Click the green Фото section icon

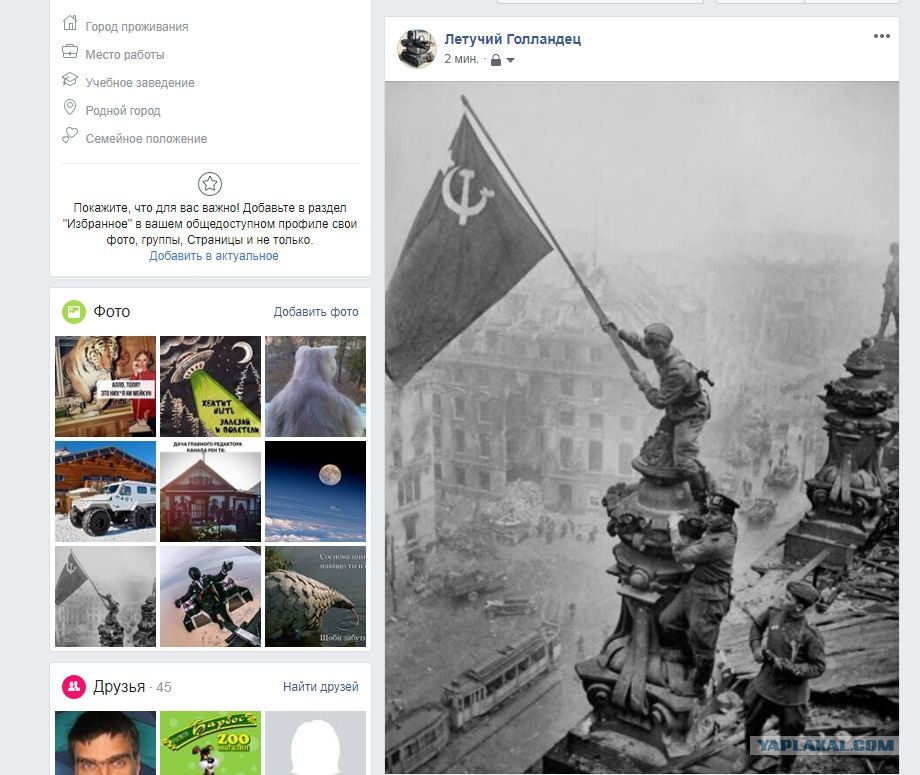tap(74, 312)
